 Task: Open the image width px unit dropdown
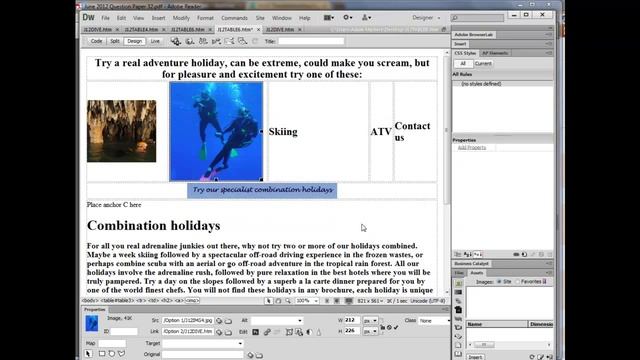[x=371, y=321]
